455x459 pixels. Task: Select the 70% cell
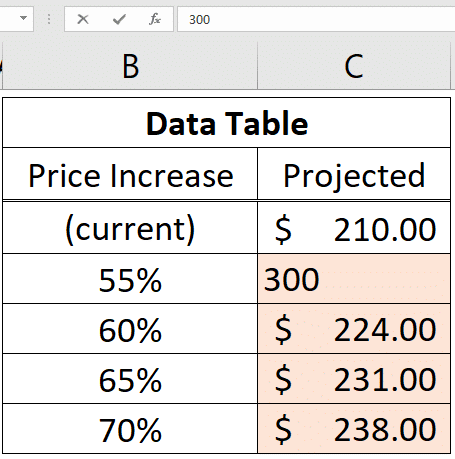[130, 429]
